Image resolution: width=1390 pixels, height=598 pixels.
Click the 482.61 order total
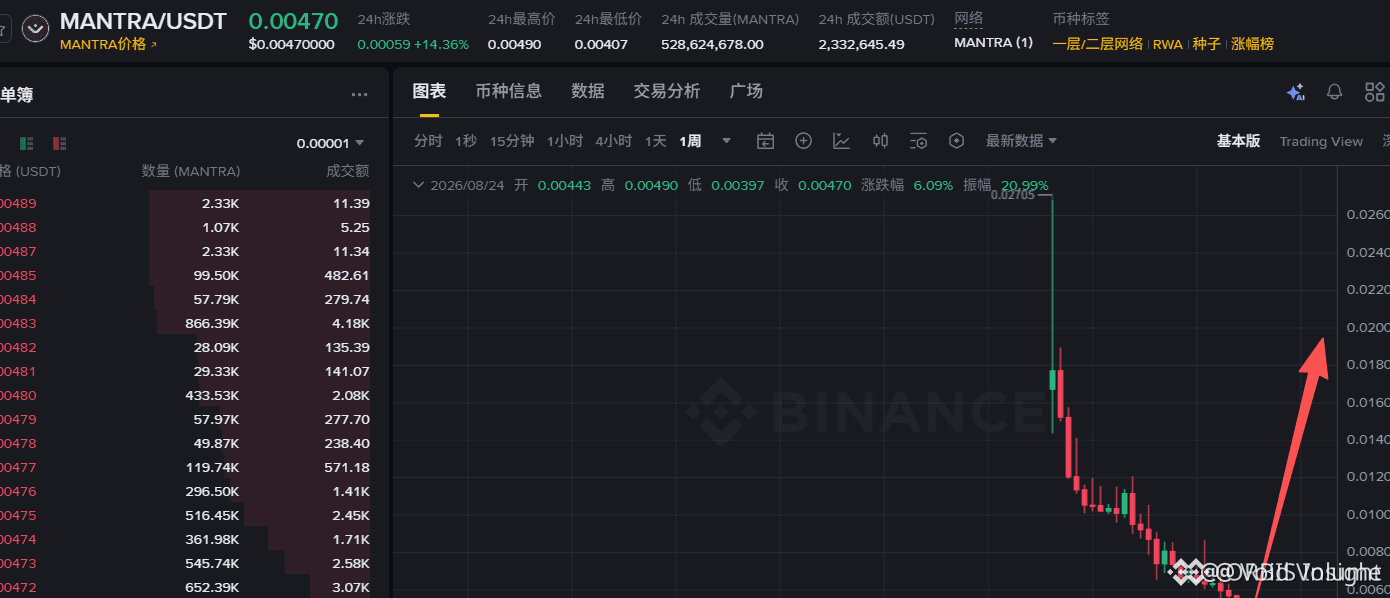tap(347, 275)
